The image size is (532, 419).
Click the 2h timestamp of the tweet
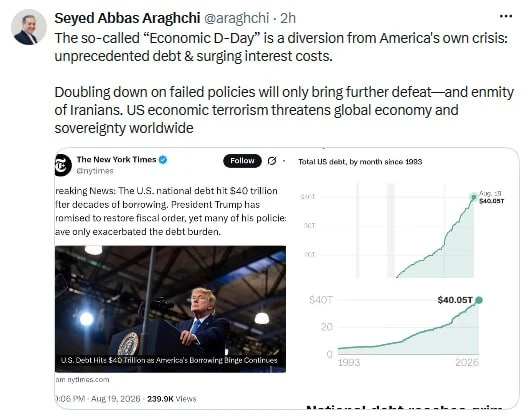(288, 18)
